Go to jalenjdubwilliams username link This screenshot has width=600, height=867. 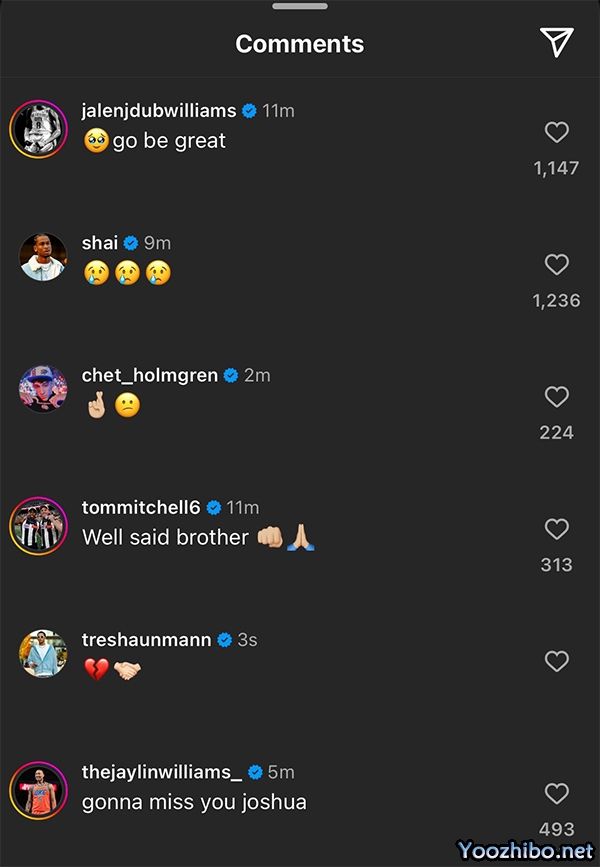159,110
